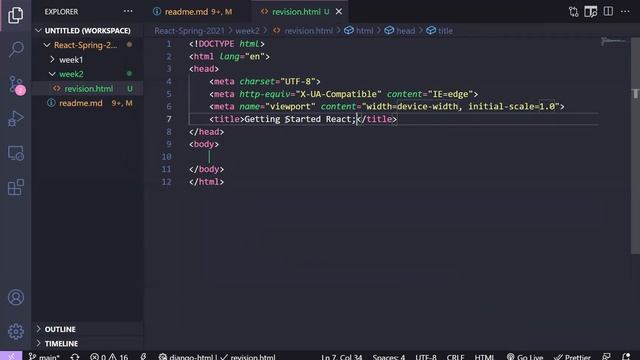The height and width of the screenshot is (360, 640).
Task: Click the closing </html> tag on line 12
Action: coord(206,182)
